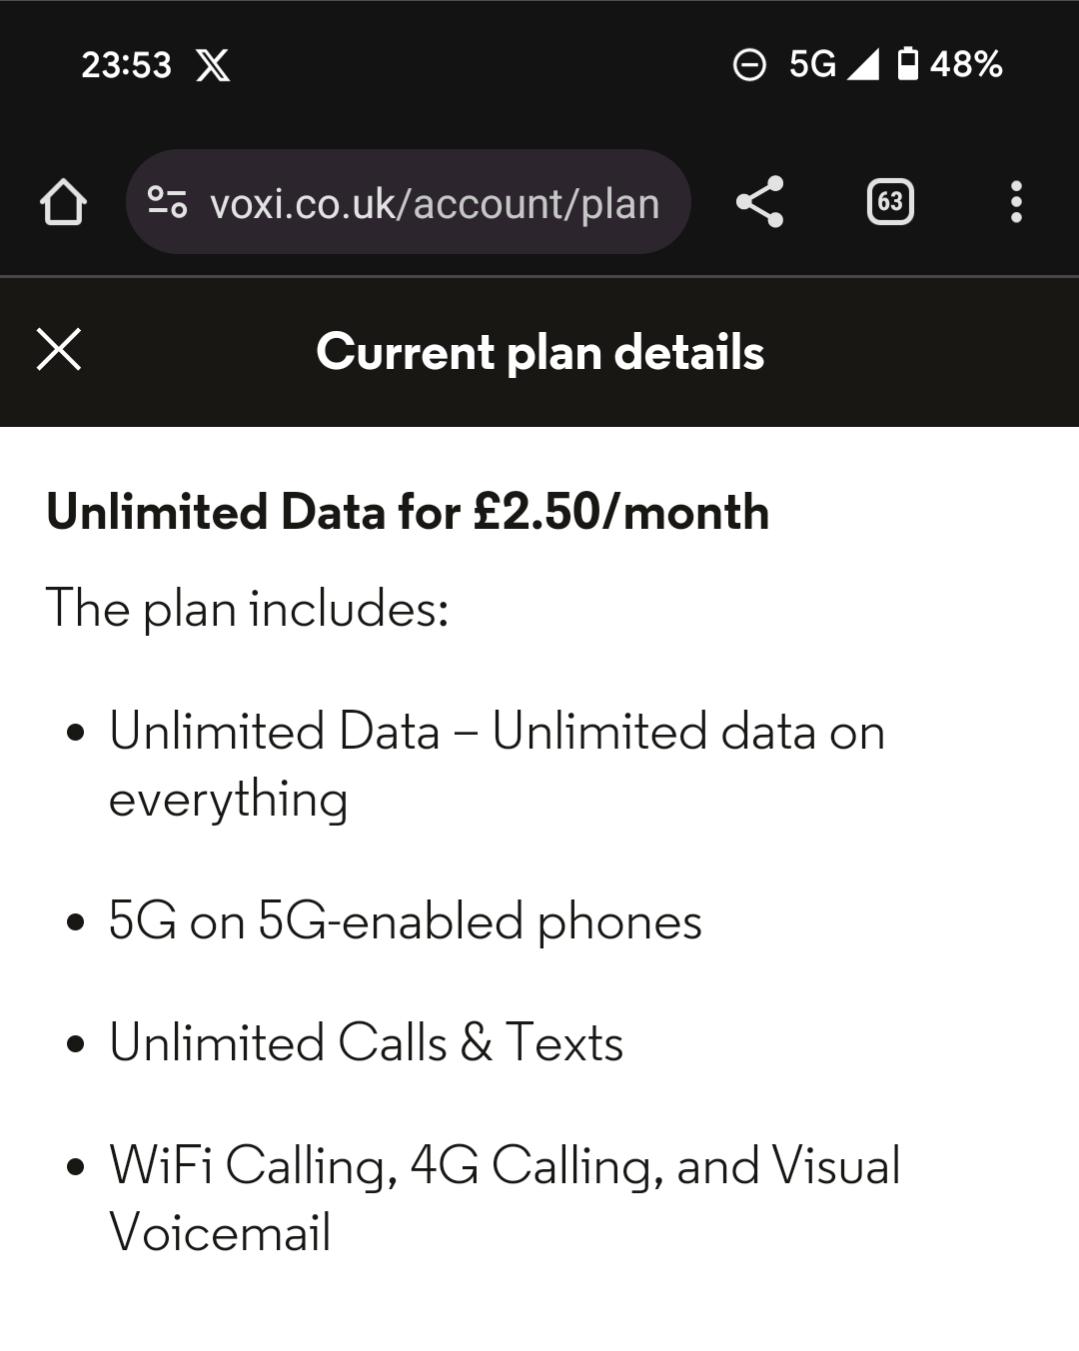Select the Unlimited Data for £2.50/month heading
Screen dimensions: 1079x1351
click(x=408, y=512)
